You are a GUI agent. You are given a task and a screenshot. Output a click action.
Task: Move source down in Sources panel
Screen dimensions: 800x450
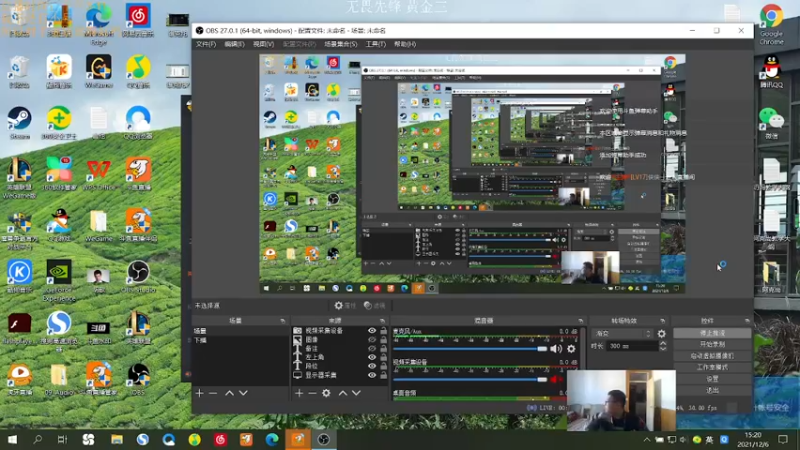[x=356, y=393]
